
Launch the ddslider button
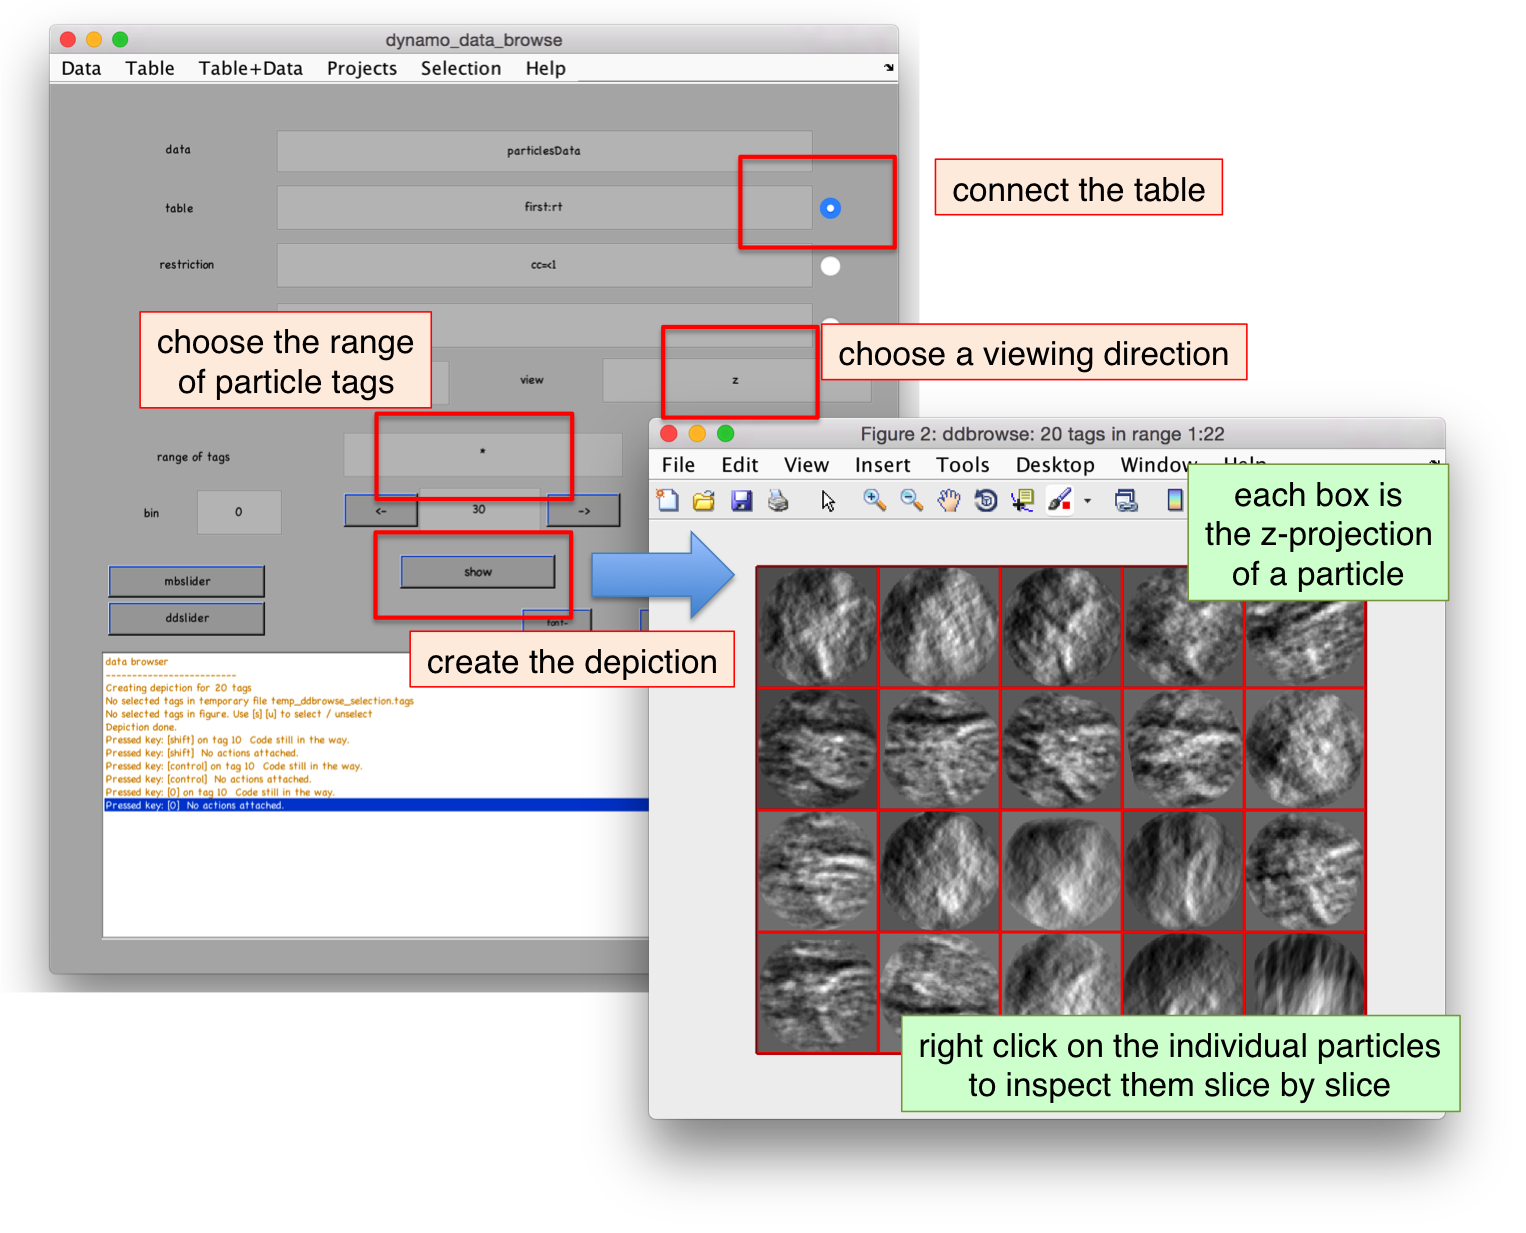pyautogui.click(x=187, y=618)
